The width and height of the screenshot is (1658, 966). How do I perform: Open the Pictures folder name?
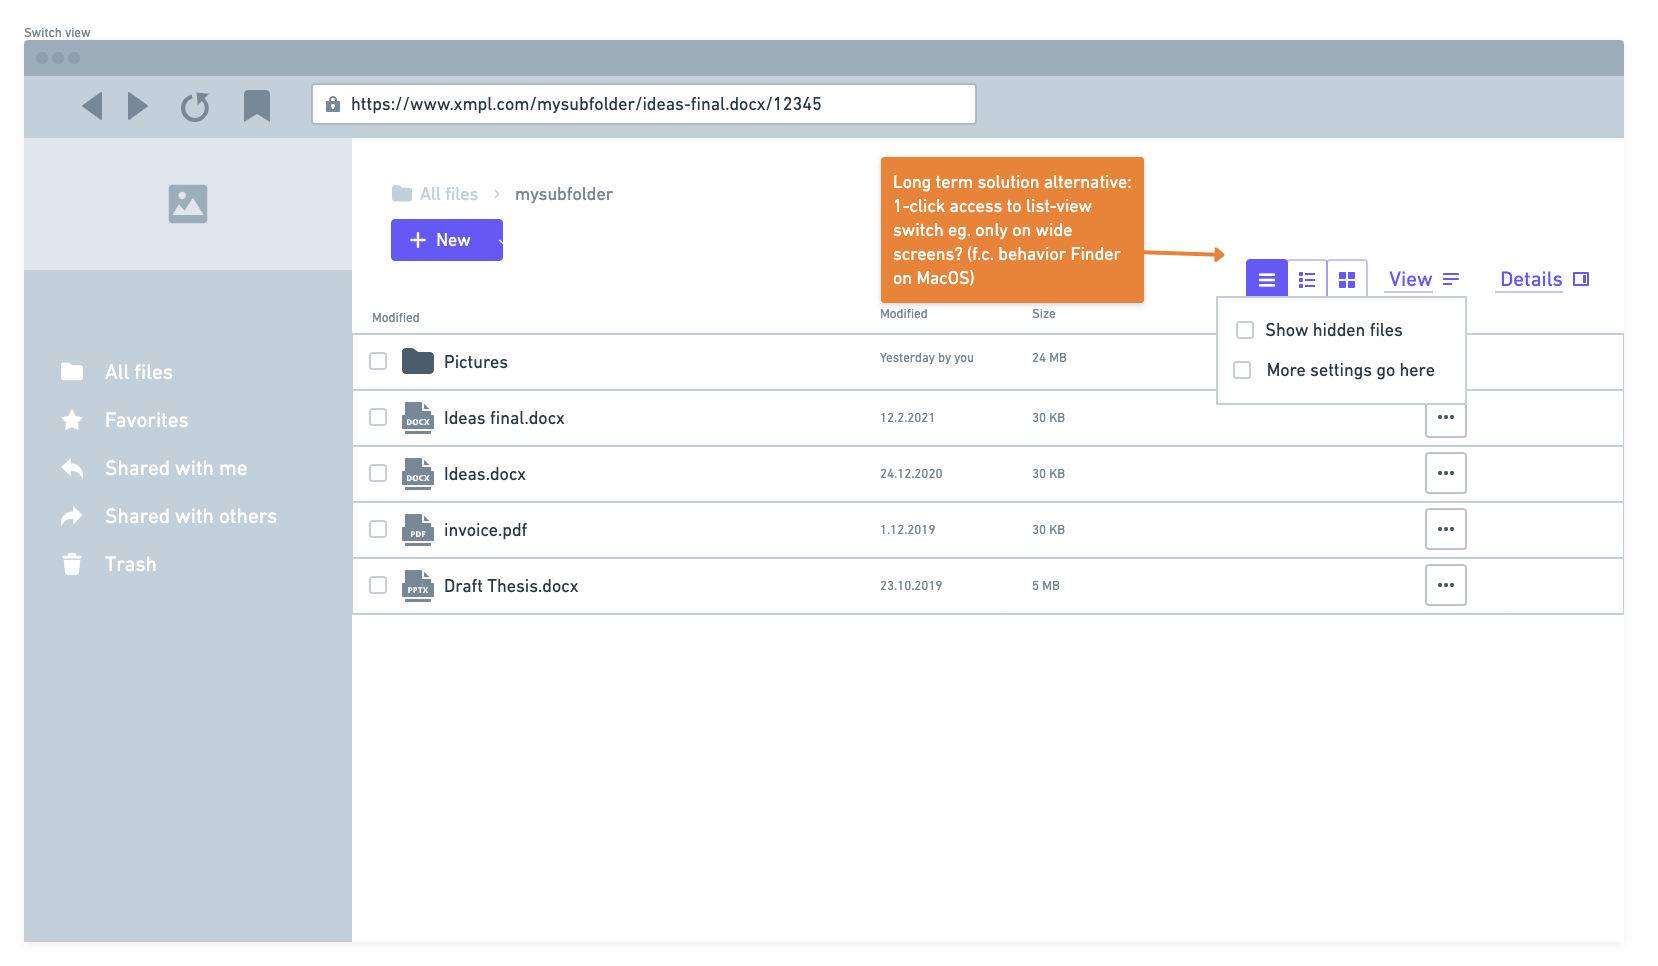tap(476, 362)
